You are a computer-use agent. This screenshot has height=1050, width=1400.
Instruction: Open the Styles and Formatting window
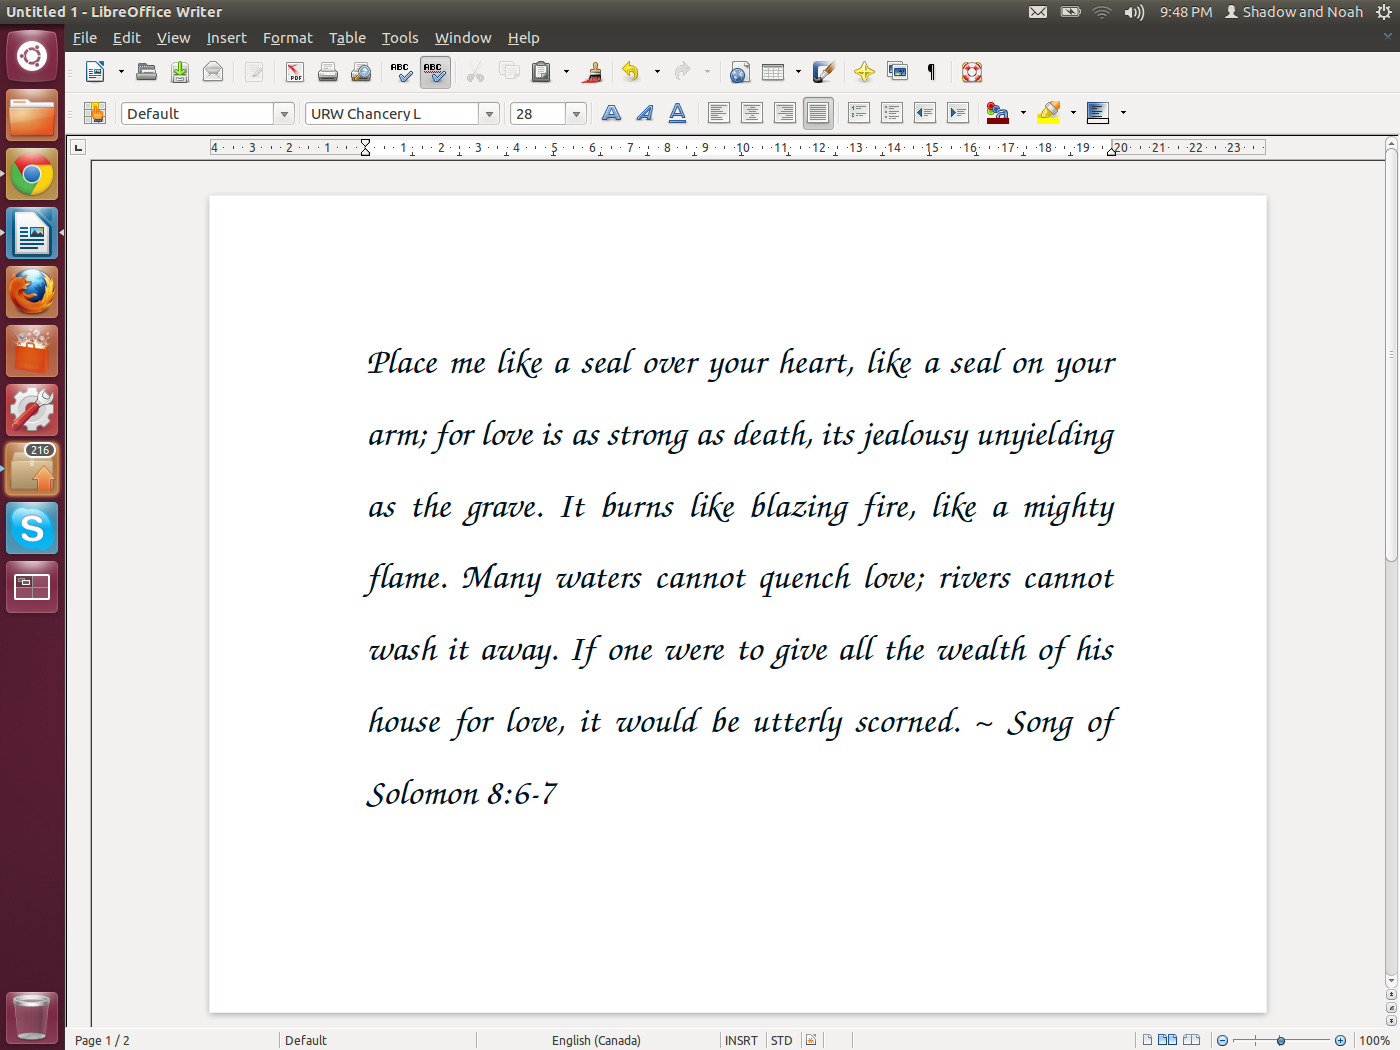95,113
